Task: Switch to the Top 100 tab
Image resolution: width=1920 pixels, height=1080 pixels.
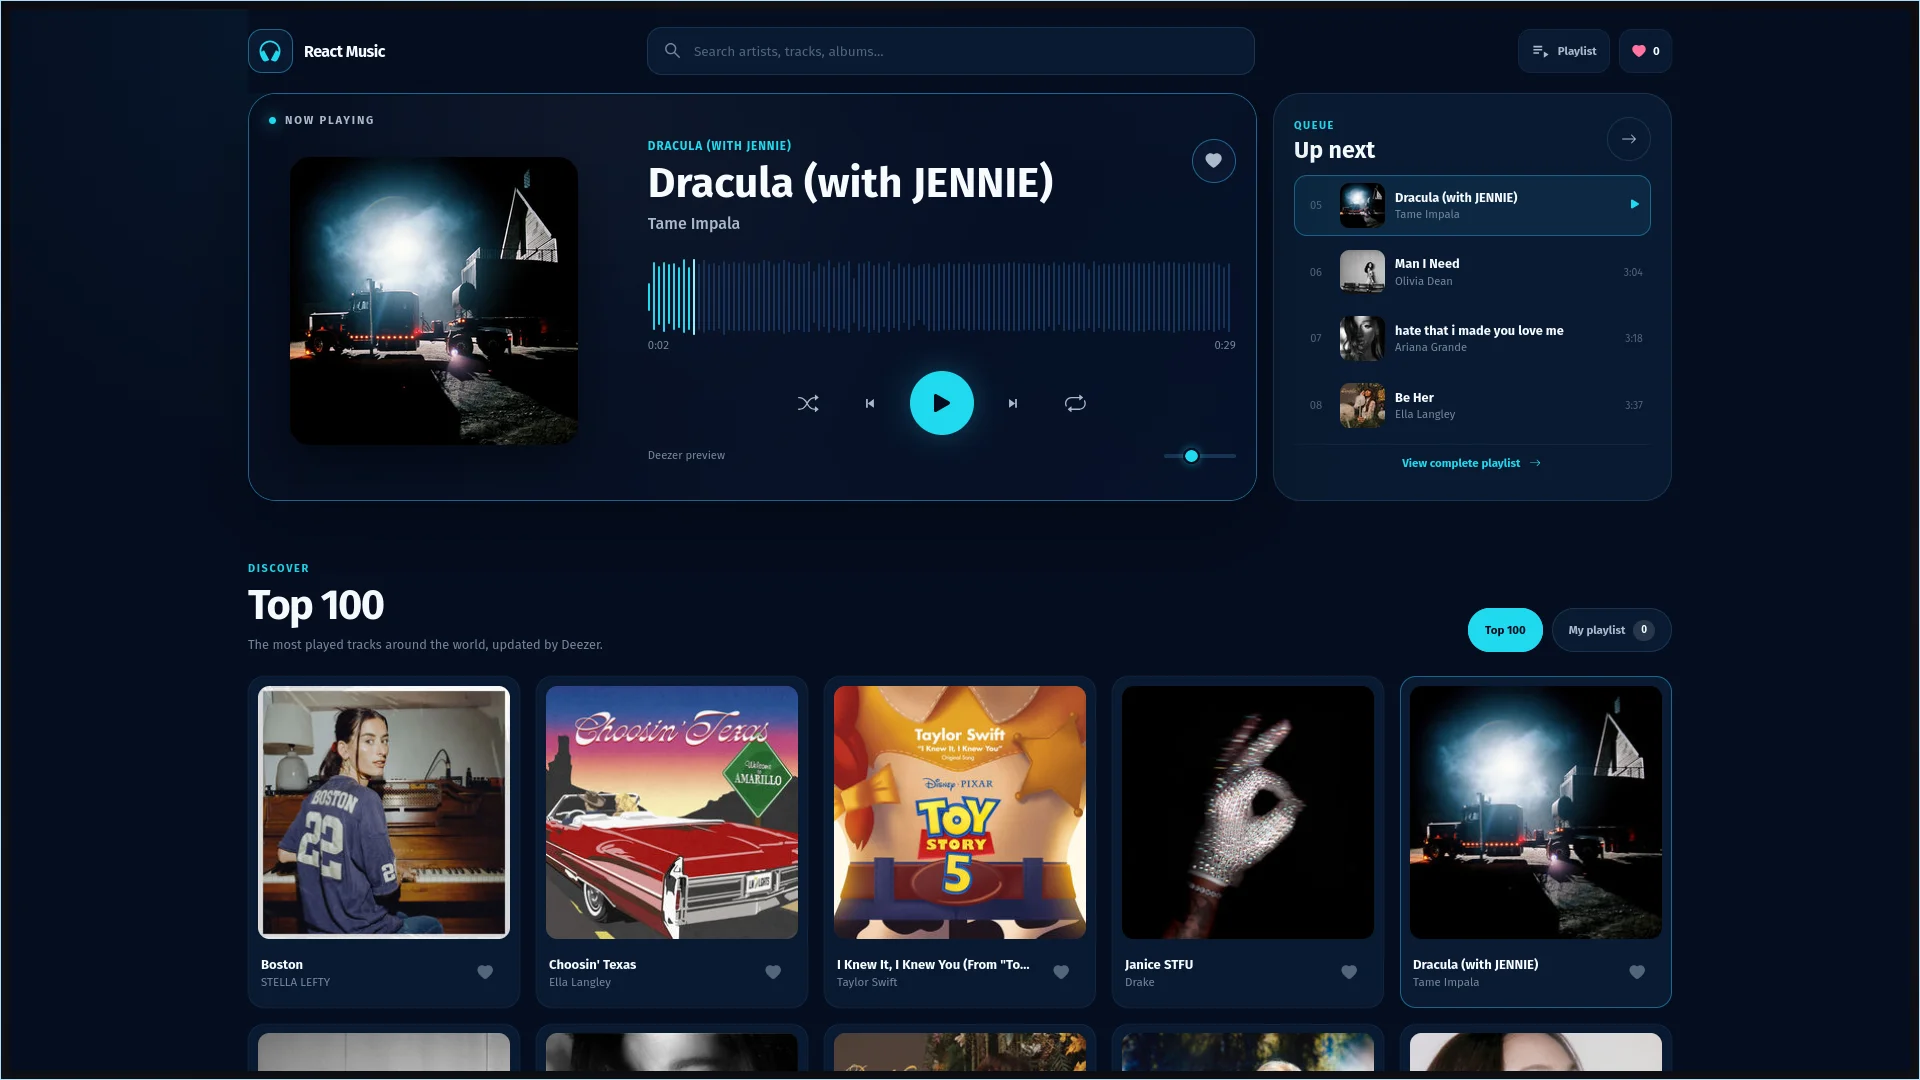Action: [1504, 630]
